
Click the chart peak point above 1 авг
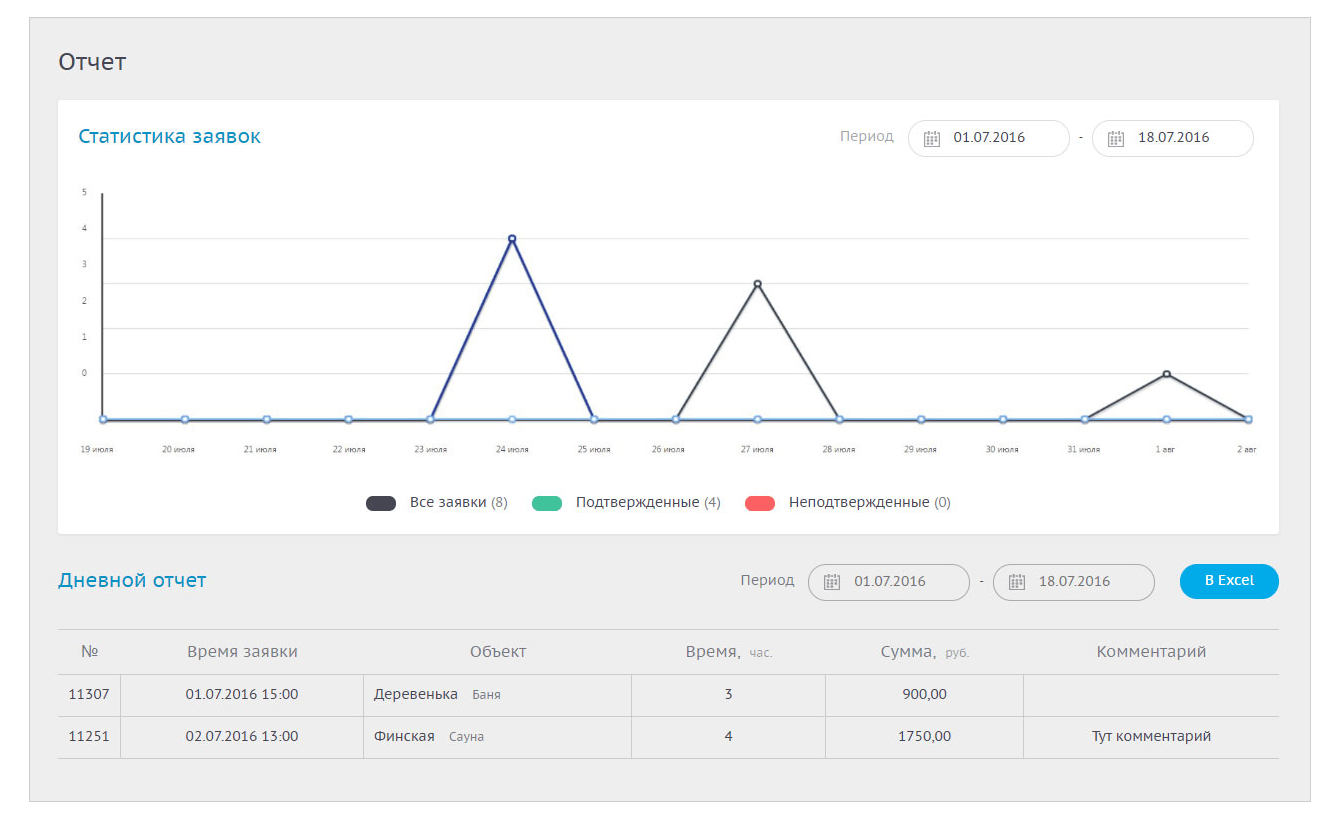[1166, 374]
